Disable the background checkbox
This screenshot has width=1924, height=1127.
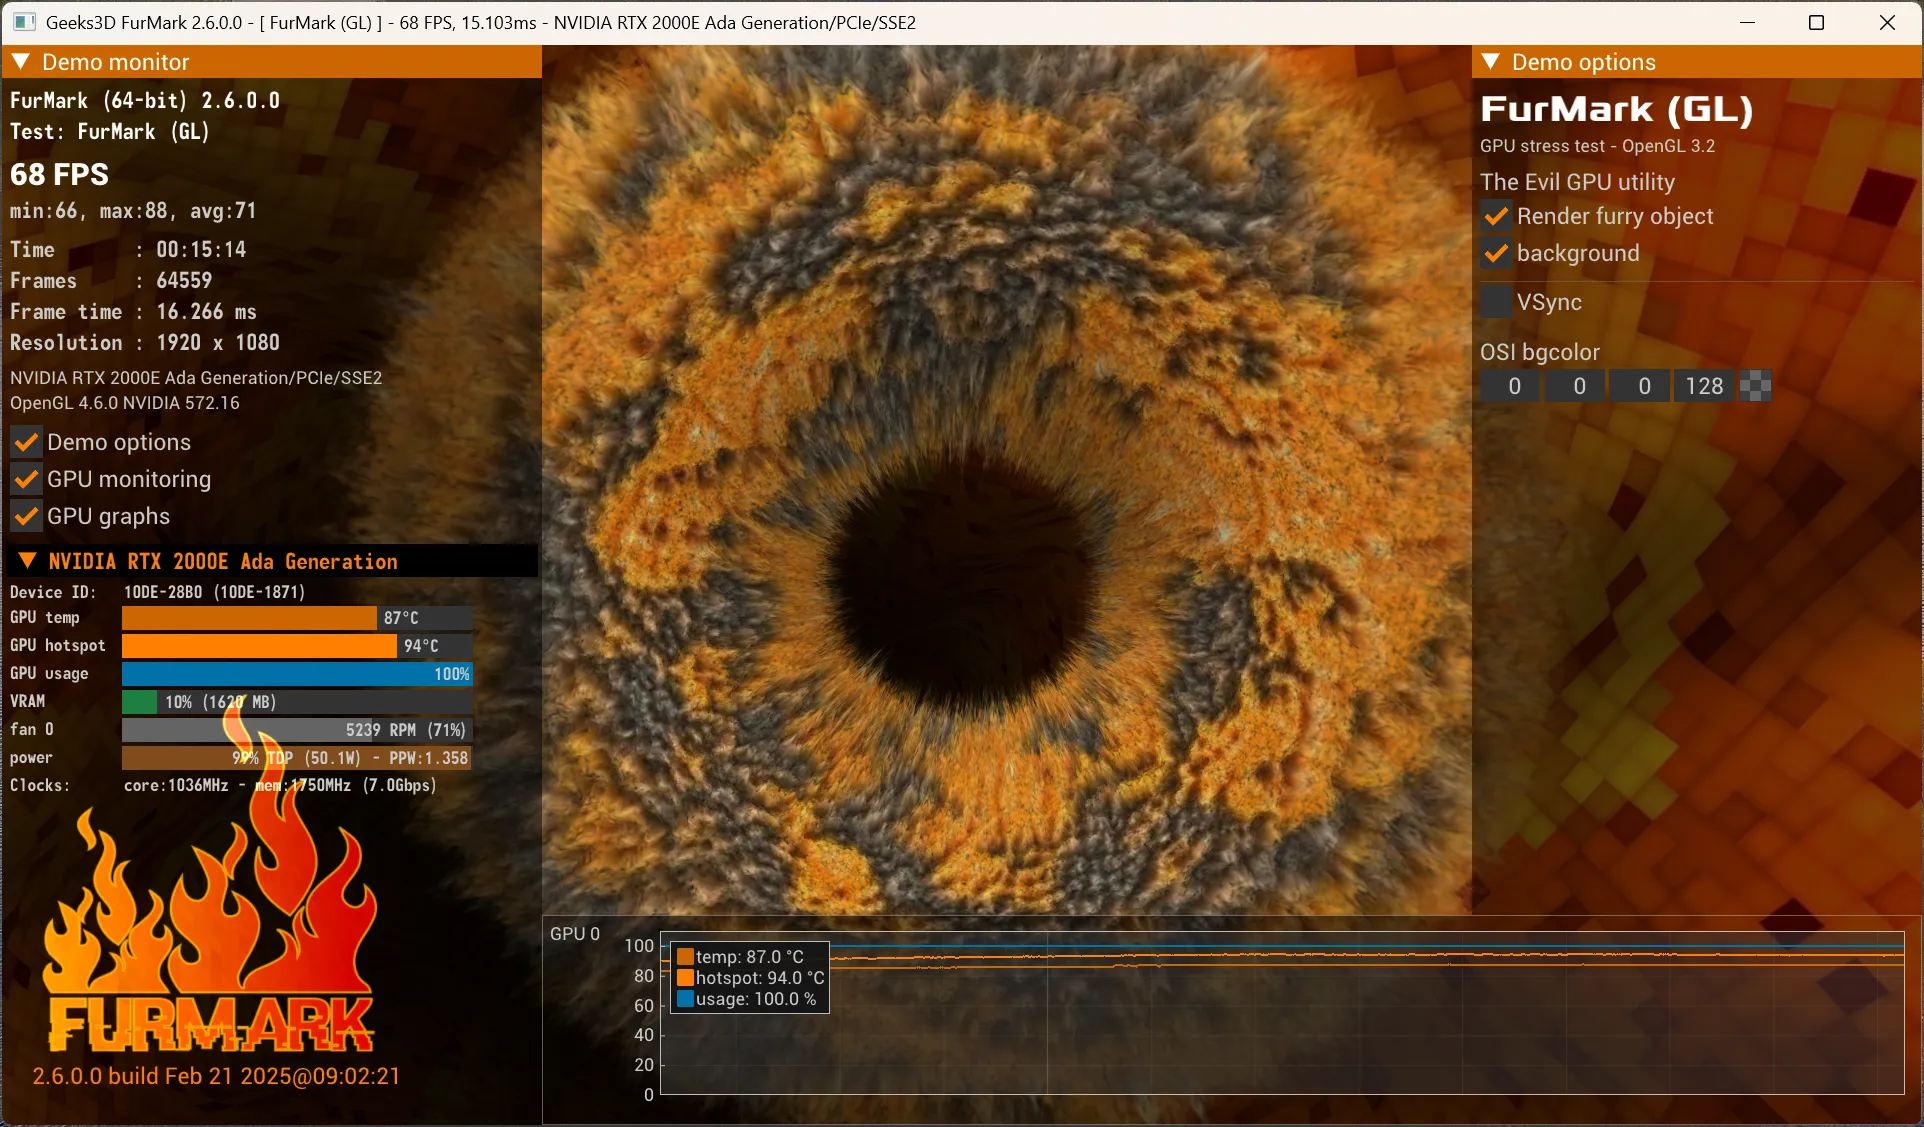click(x=1496, y=253)
